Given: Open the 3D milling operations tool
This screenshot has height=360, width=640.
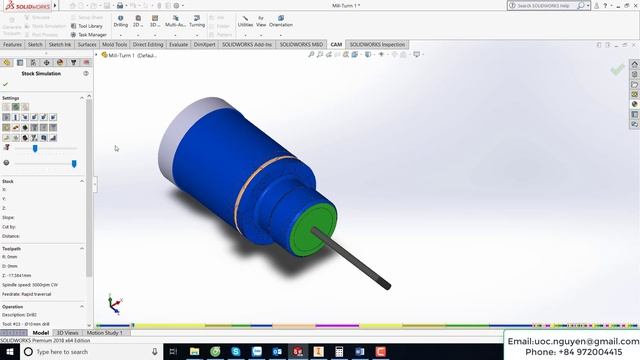Looking at the screenshot, I should tap(155, 21).
